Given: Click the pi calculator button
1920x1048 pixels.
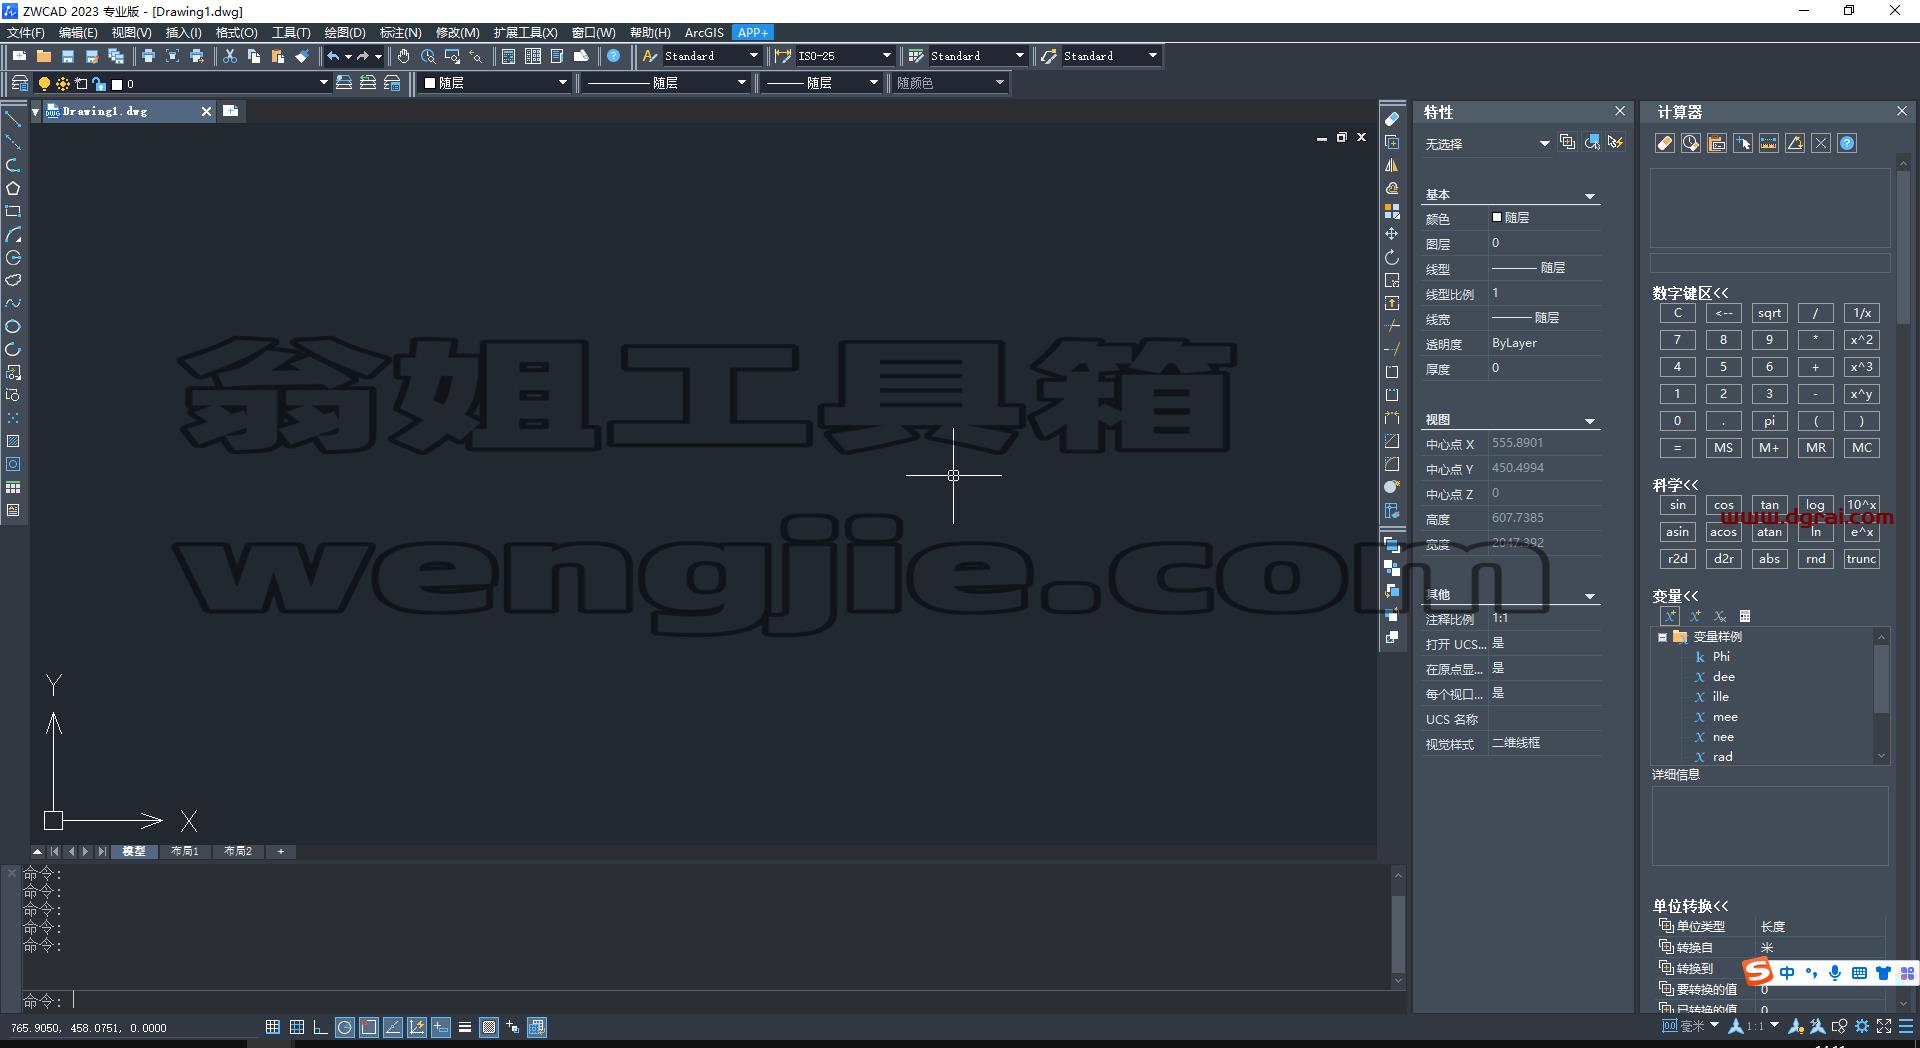Looking at the screenshot, I should 1769,421.
